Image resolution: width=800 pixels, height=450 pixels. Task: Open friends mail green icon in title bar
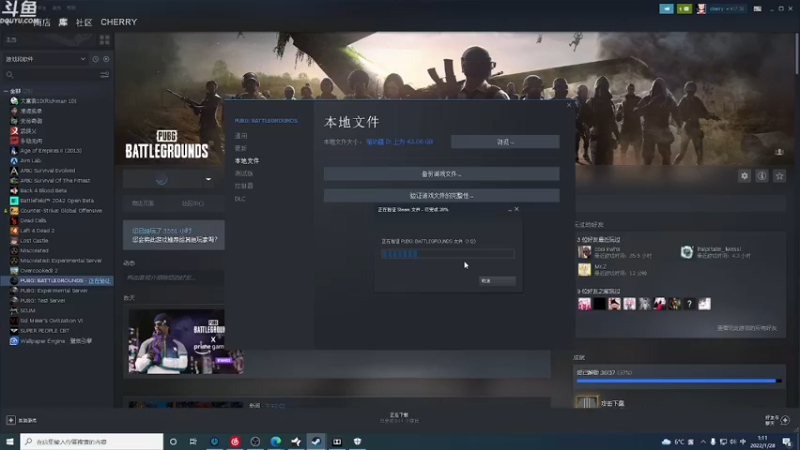point(684,9)
